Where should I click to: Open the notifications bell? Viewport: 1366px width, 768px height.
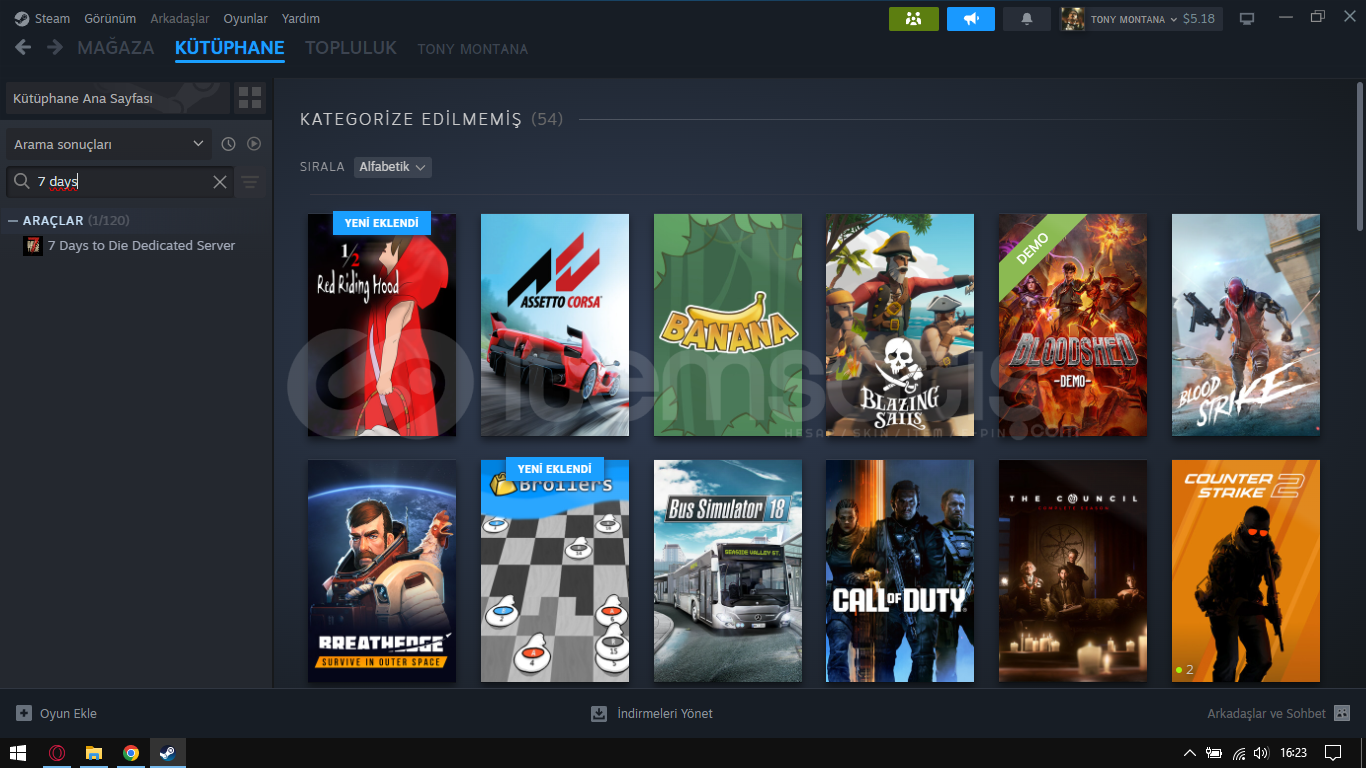point(1027,19)
